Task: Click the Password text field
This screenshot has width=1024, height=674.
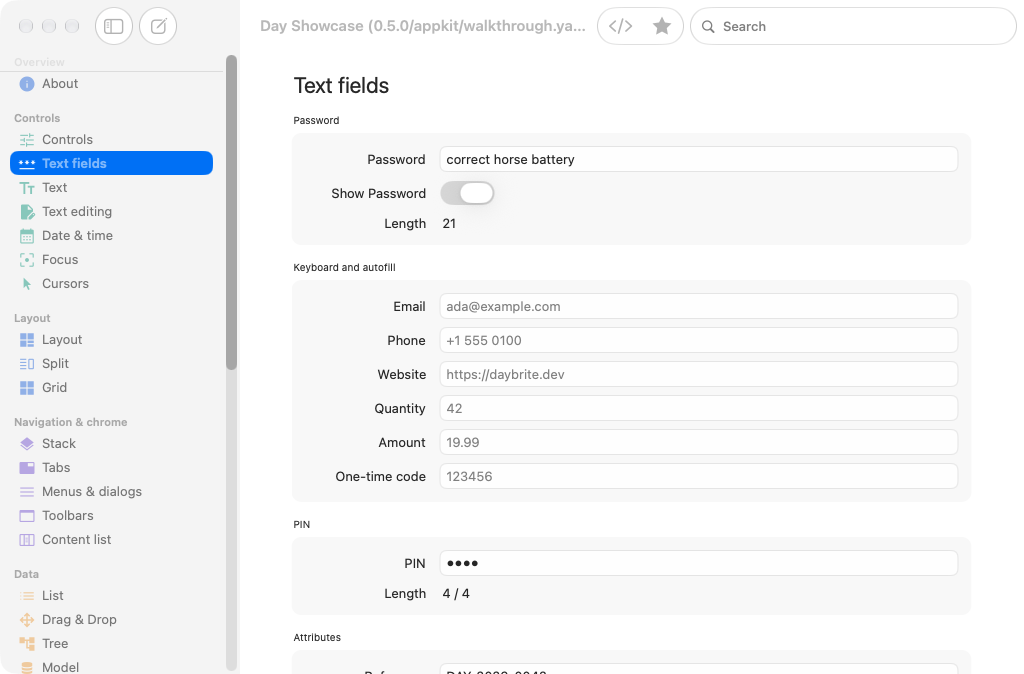Action: point(699,159)
